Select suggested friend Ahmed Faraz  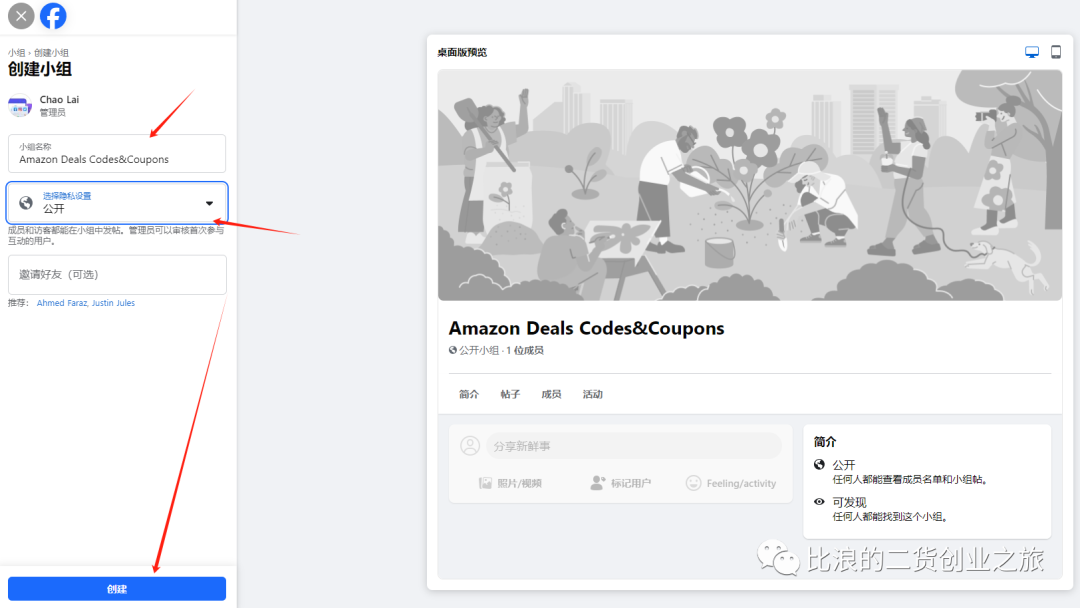coord(62,303)
